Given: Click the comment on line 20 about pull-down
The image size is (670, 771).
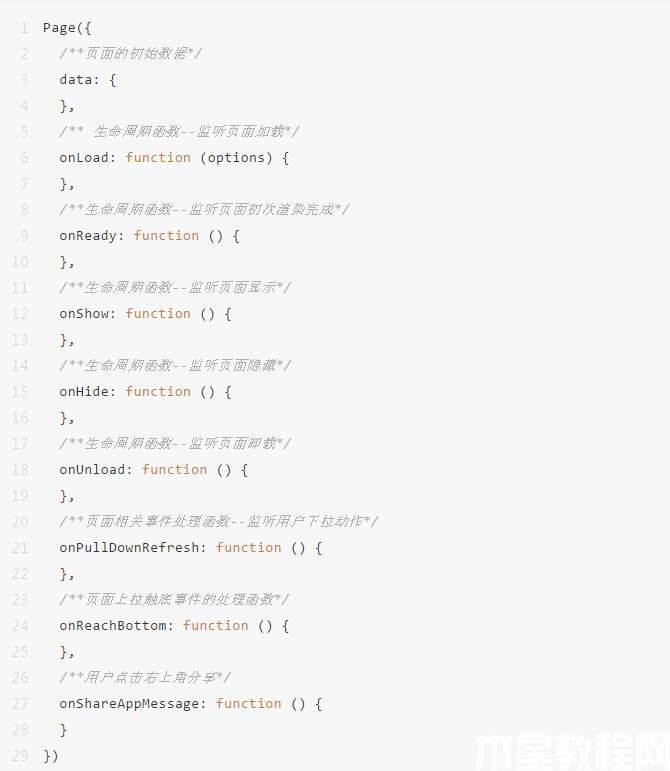Looking at the screenshot, I should [218, 522].
